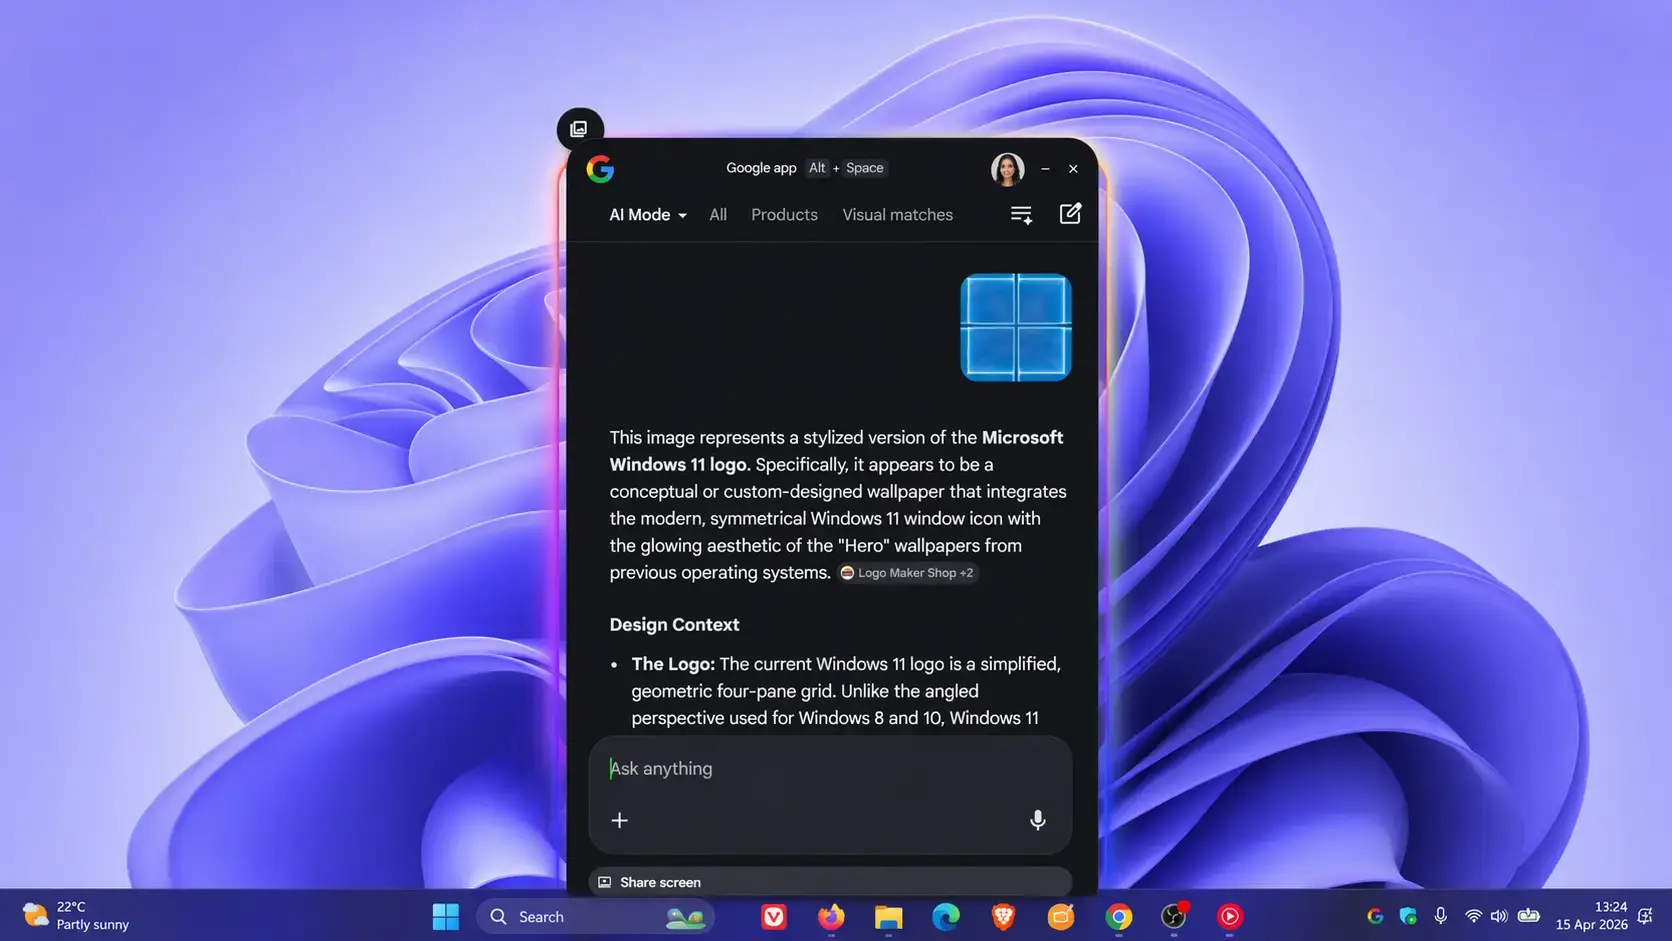Screen dimensions: 1672x941
Task: Open the Visual matches tab
Action: [896, 215]
